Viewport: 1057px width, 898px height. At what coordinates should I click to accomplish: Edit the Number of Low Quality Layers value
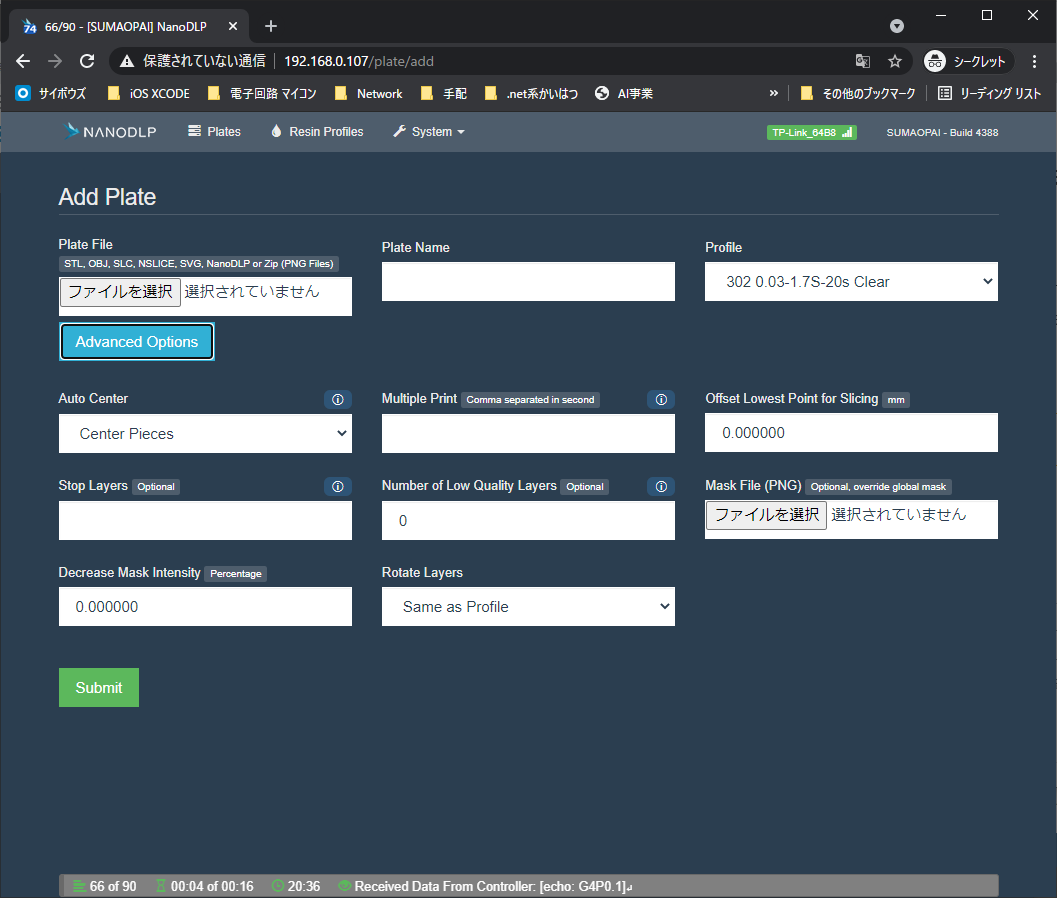coord(528,520)
